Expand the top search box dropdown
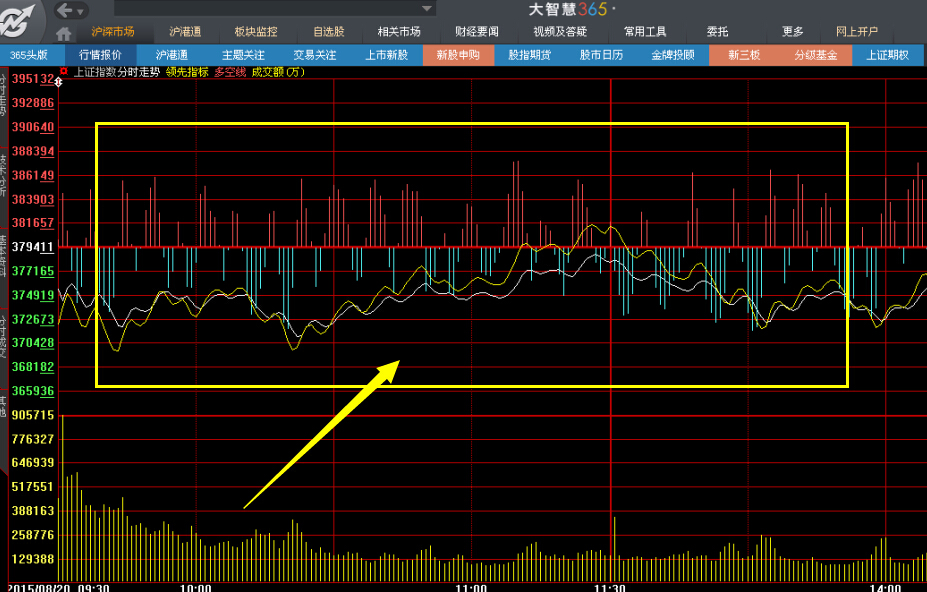 (x=427, y=9)
